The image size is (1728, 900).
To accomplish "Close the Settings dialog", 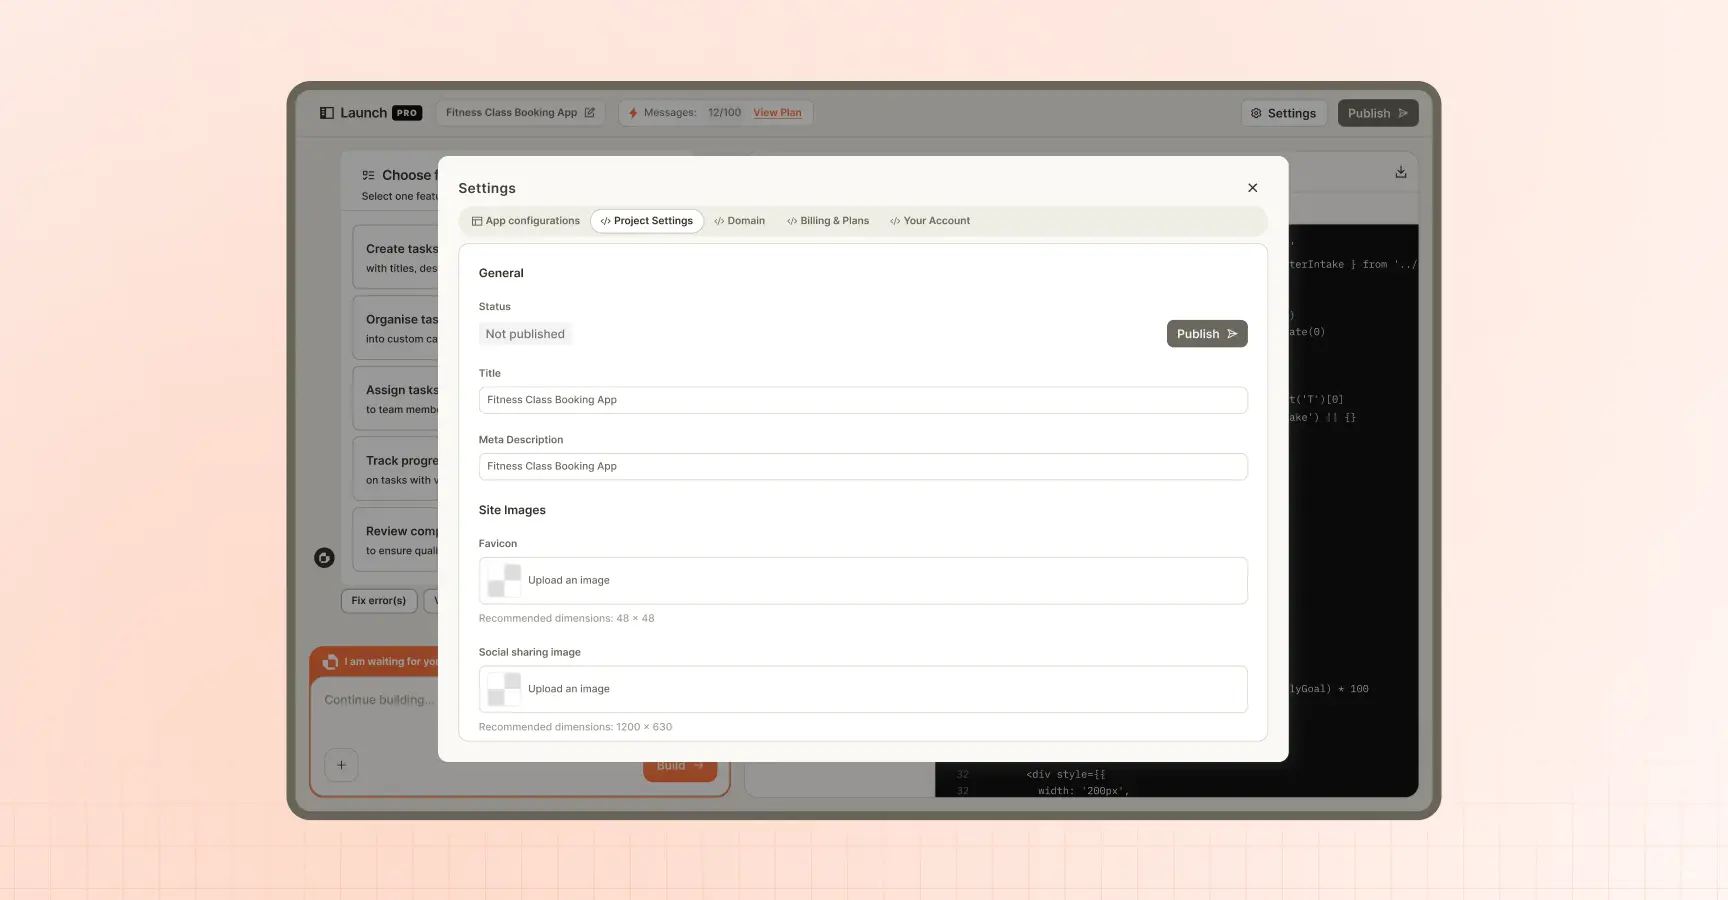I will click(x=1252, y=188).
